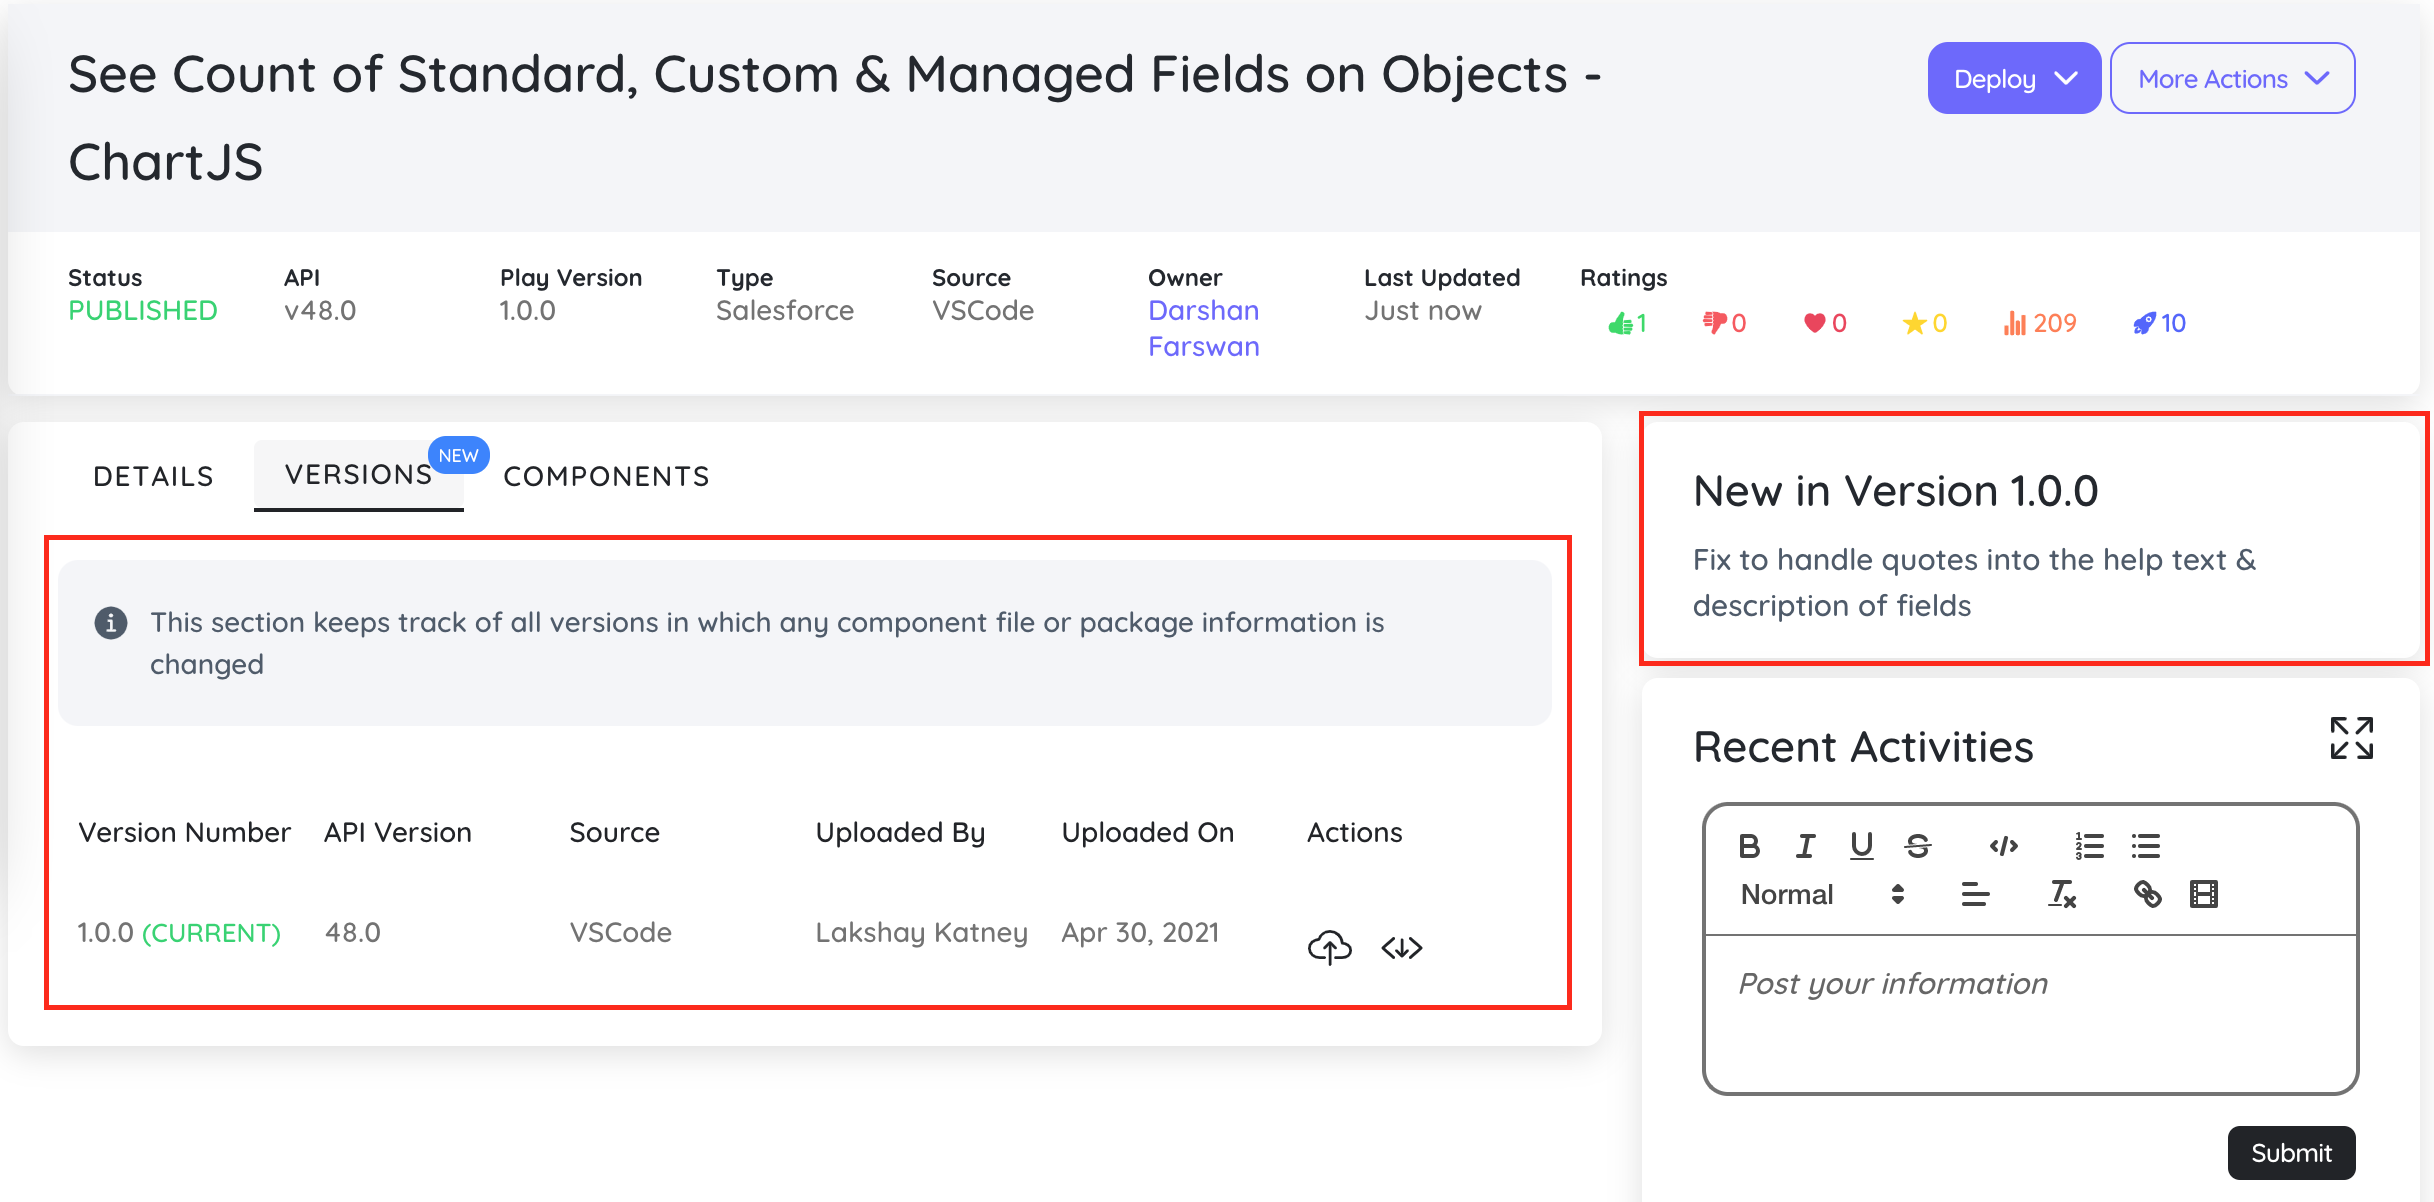Screen dimensions: 2434x1202
Task: Click the thumbs down rating icon
Action: click(x=1714, y=323)
